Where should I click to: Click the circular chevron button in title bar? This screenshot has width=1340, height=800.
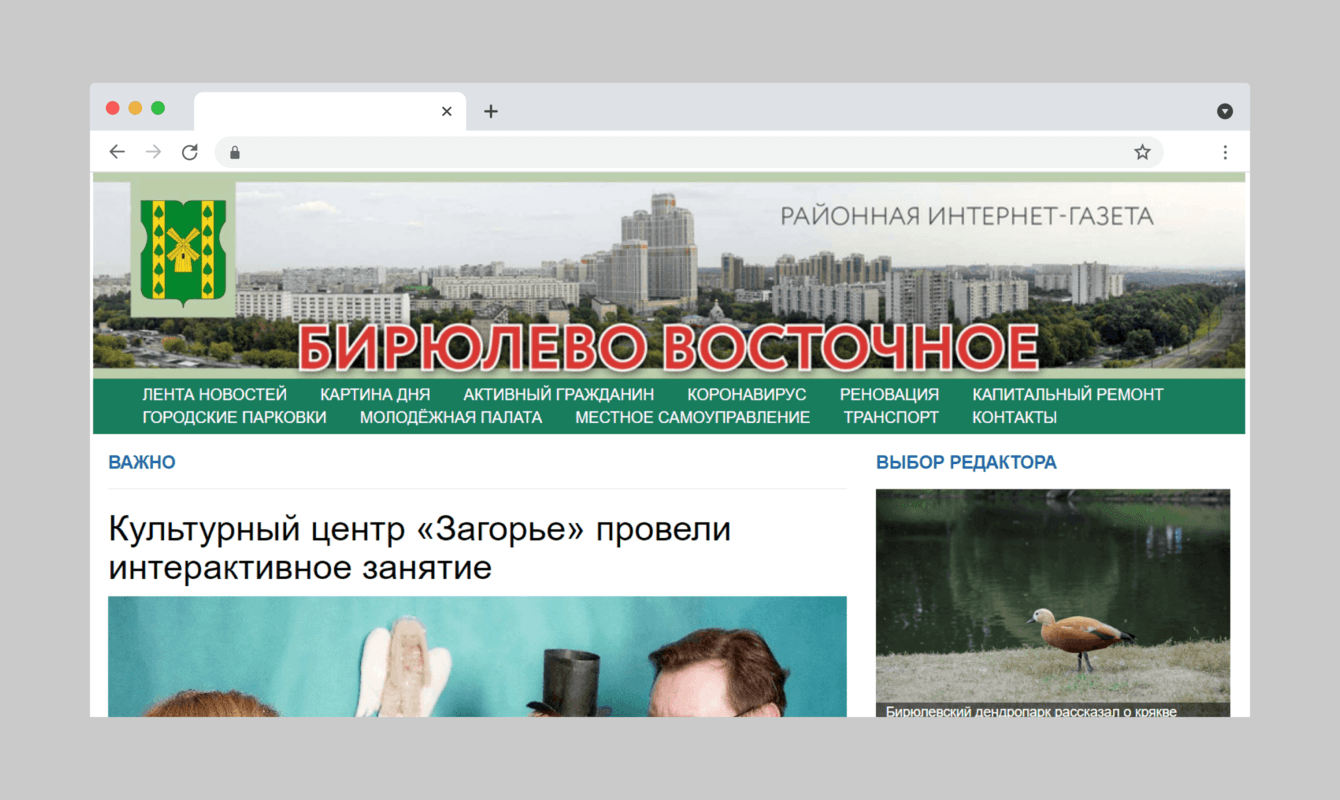[1224, 110]
